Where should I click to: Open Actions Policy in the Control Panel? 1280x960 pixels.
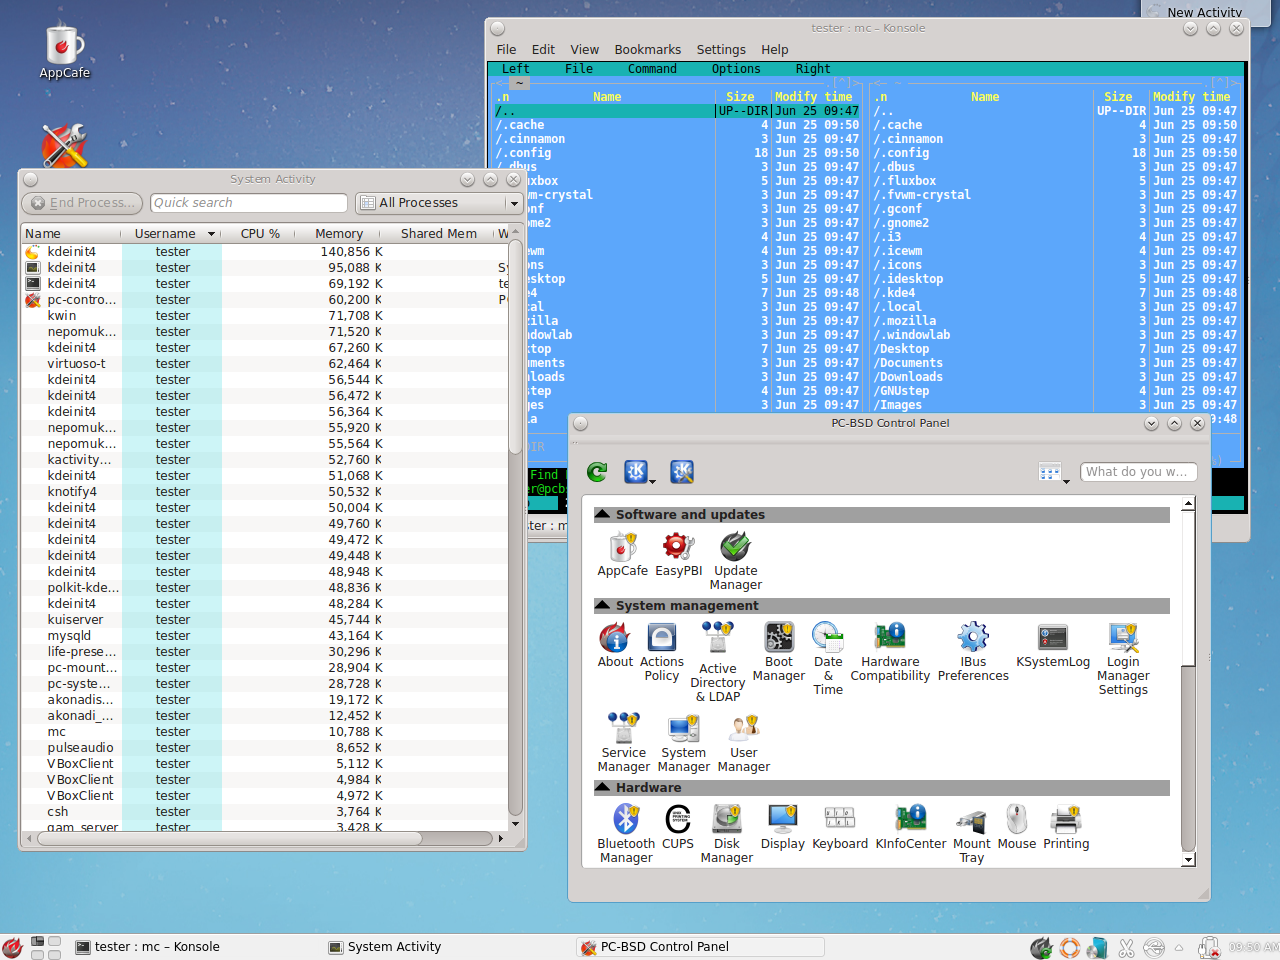(x=661, y=652)
